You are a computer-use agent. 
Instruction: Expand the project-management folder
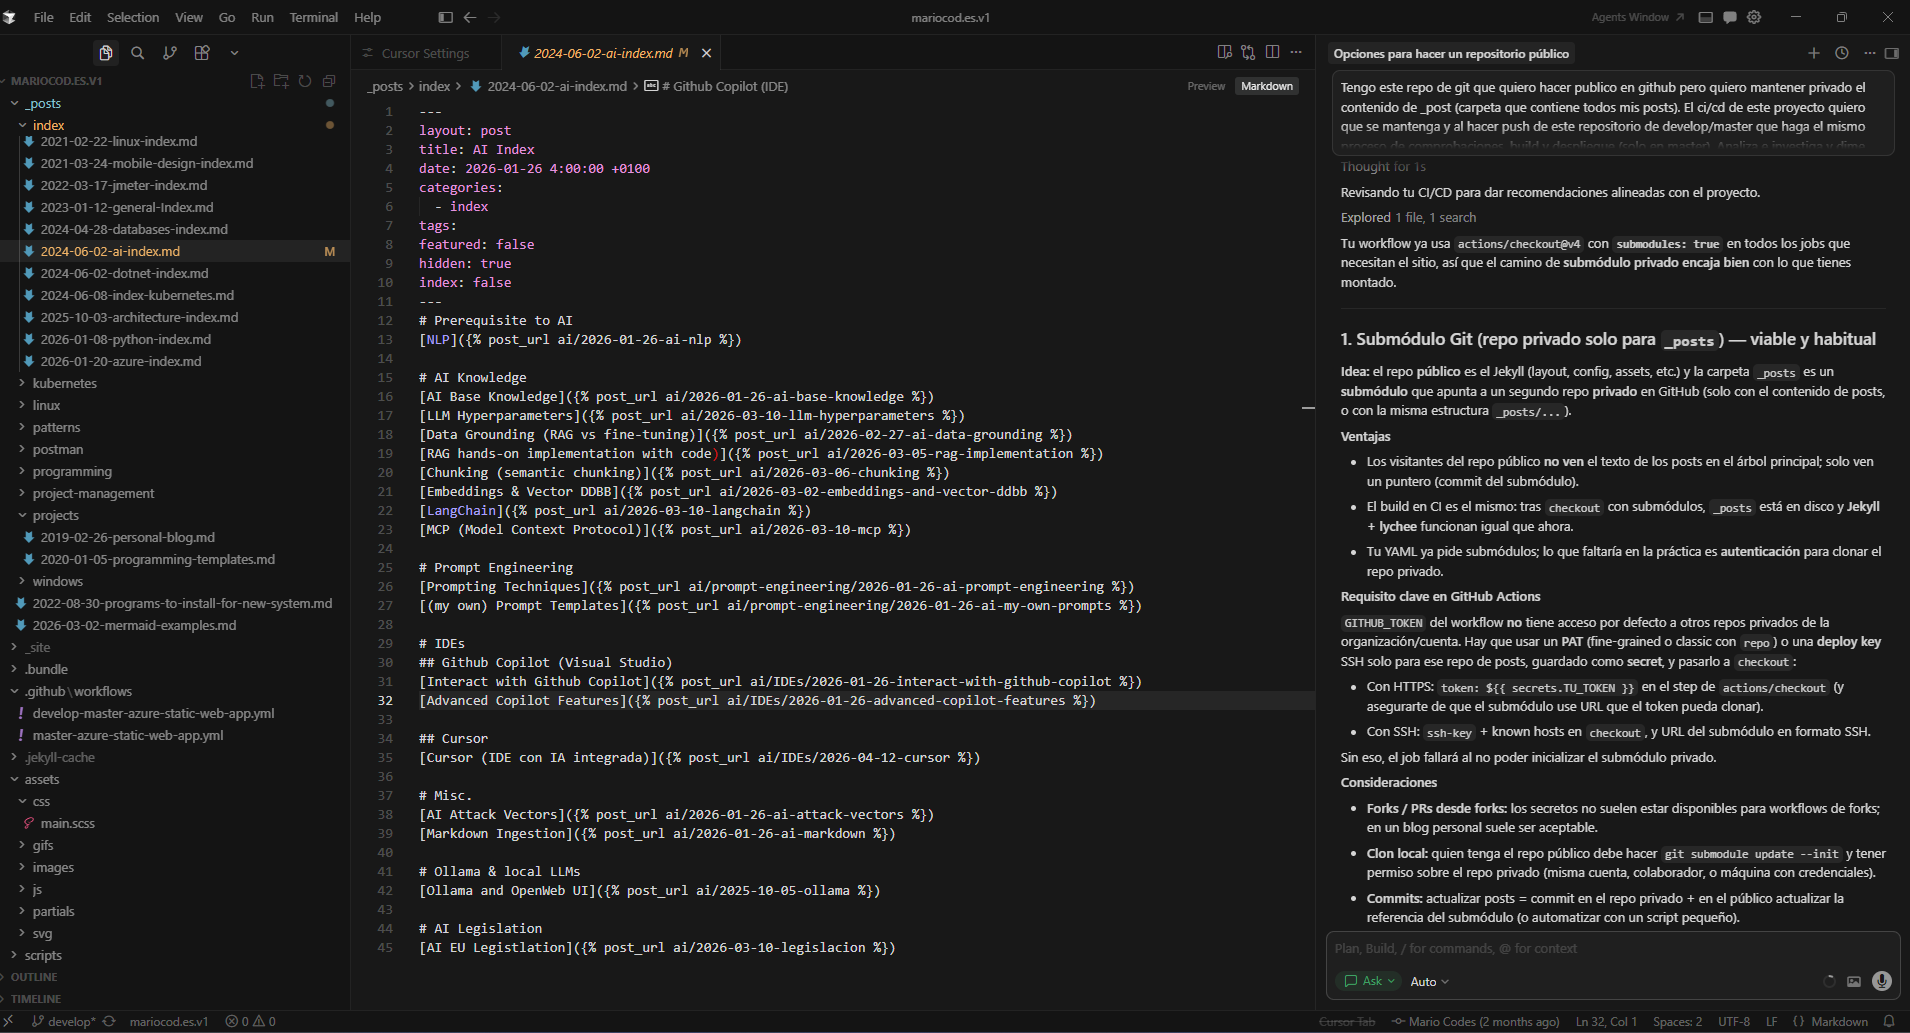coord(174,493)
